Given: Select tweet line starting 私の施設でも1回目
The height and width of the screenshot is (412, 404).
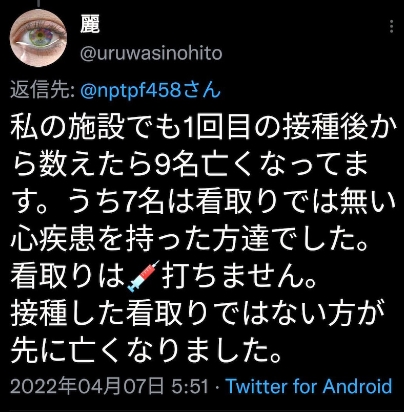Looking at the screenshot, I should pos(203,127).
